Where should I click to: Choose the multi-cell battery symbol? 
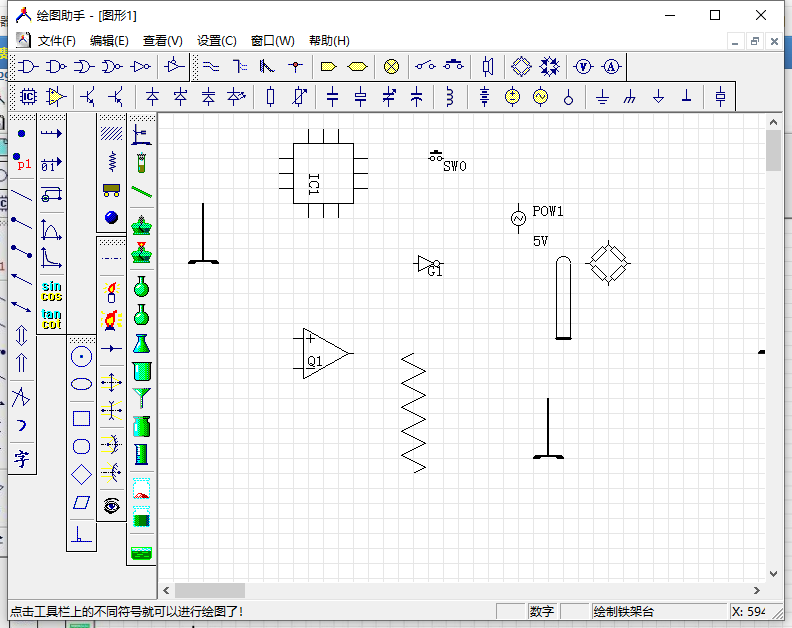tap(484, 96)
